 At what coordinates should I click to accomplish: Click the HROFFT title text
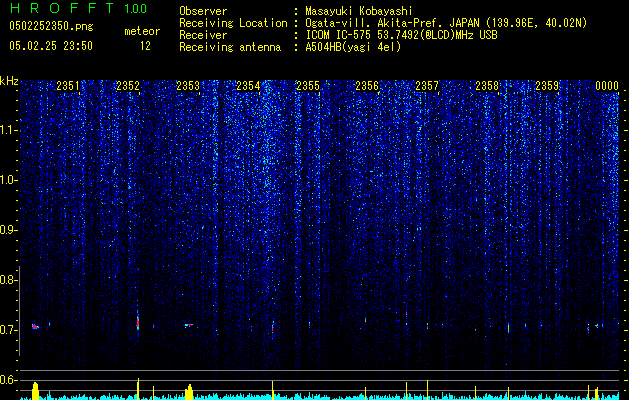[64, 8]
